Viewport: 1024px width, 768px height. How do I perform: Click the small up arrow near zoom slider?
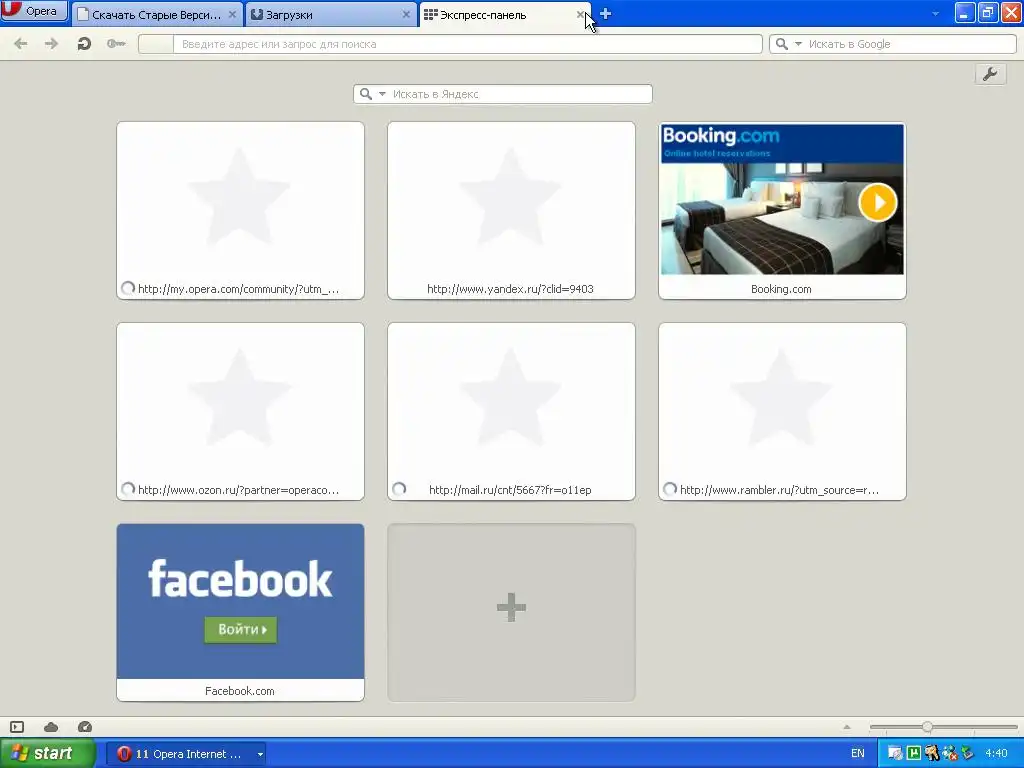click(847, 727)
